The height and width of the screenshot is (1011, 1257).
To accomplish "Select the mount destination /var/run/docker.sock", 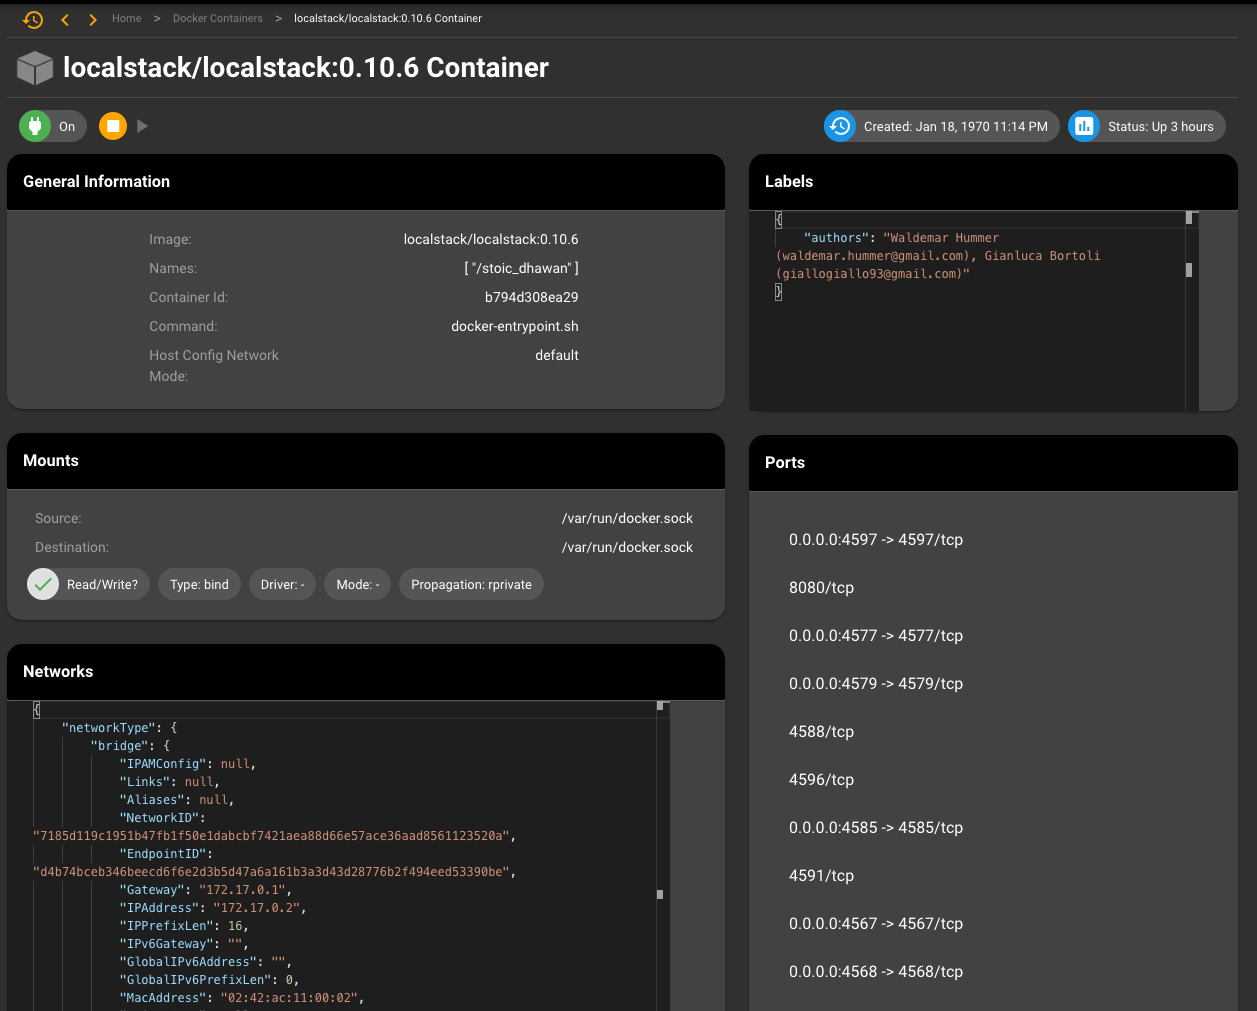I will 627,548.
